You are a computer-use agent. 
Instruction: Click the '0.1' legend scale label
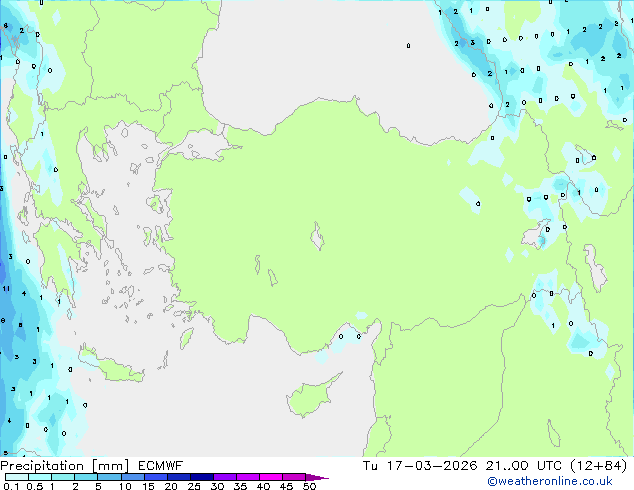tap(11, 486)
